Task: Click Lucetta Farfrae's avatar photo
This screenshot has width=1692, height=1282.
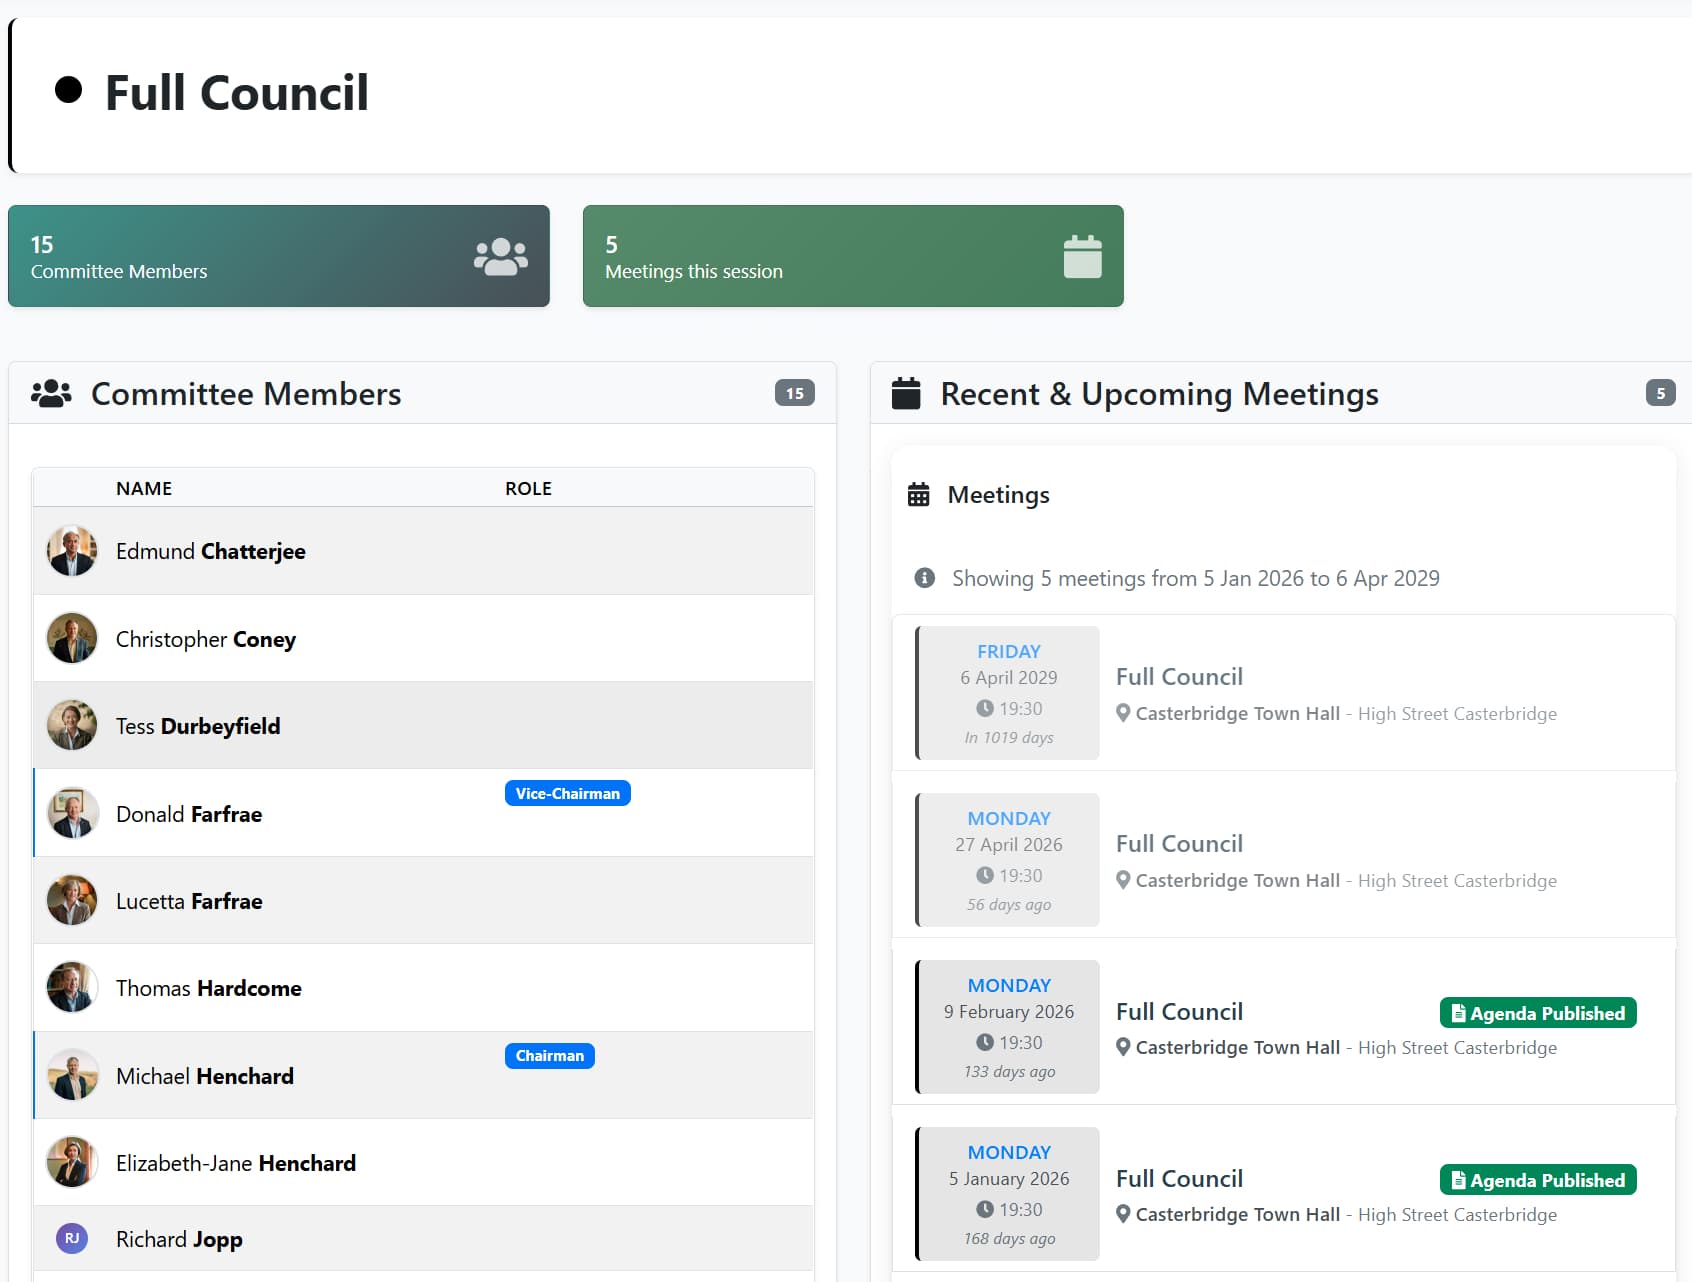Action: coord(72,900)
